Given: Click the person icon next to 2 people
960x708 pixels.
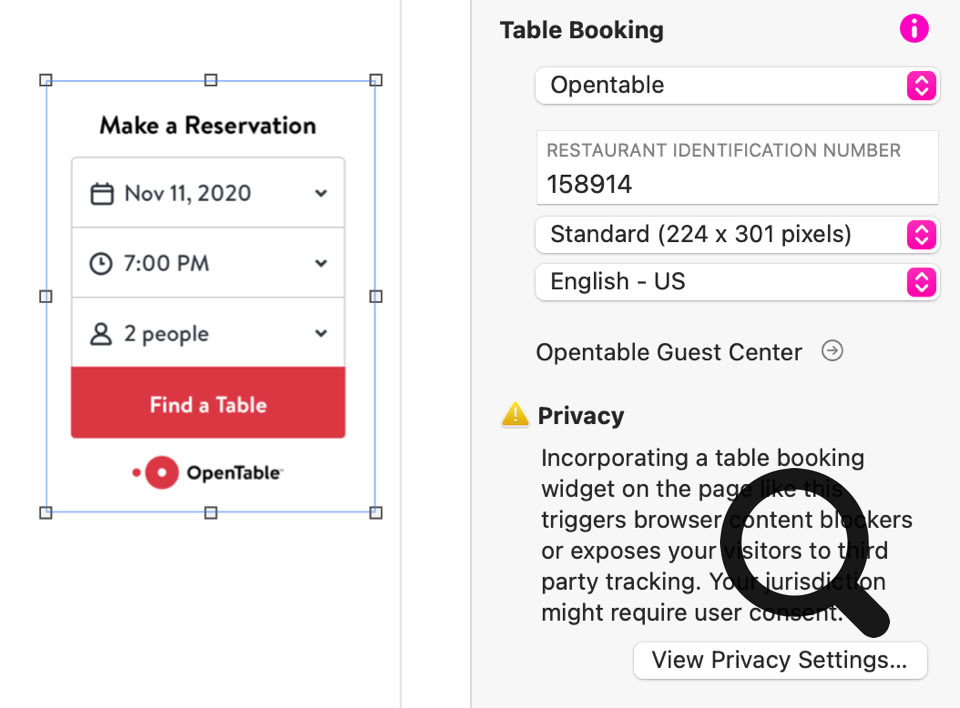Looking at the screenshot, I should point(101,334).
